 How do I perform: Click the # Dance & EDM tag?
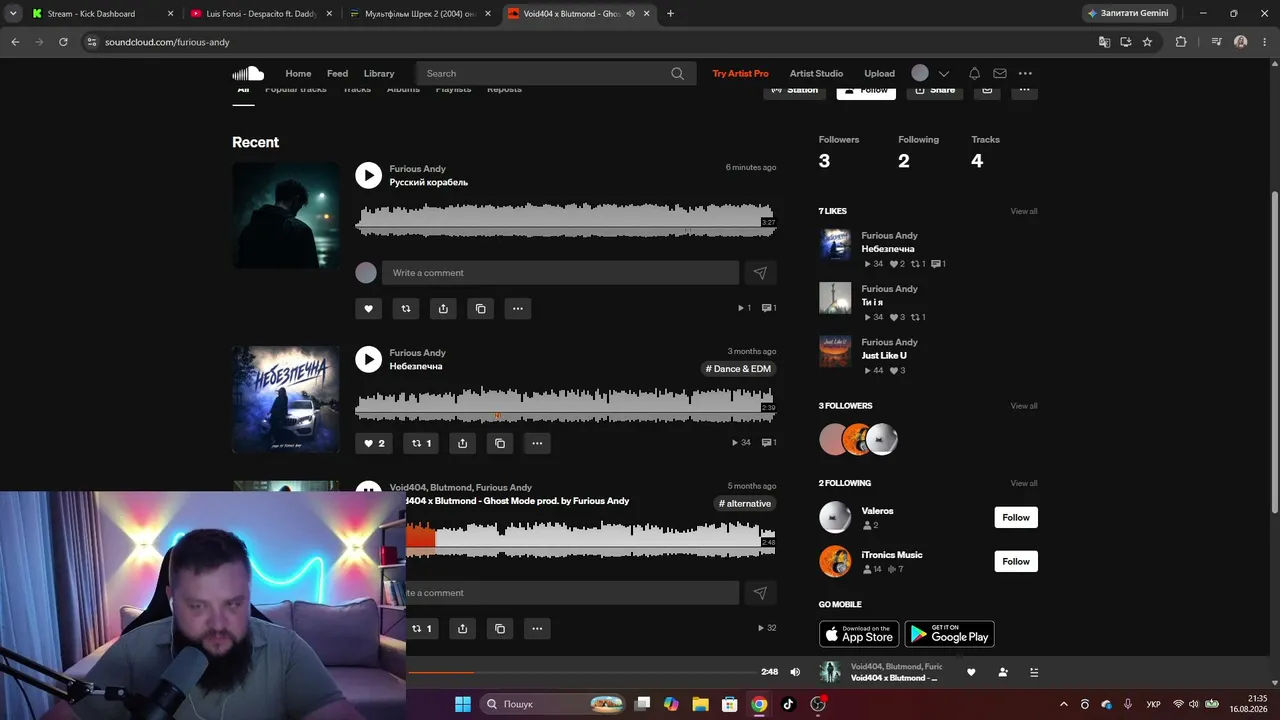coord(738,369)
